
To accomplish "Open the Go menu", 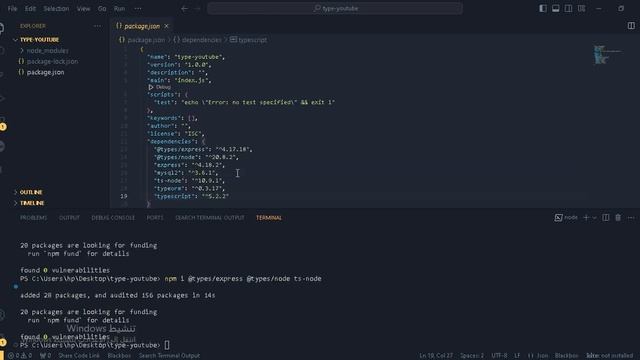I will pyautogui.click(x=102, y=9).
